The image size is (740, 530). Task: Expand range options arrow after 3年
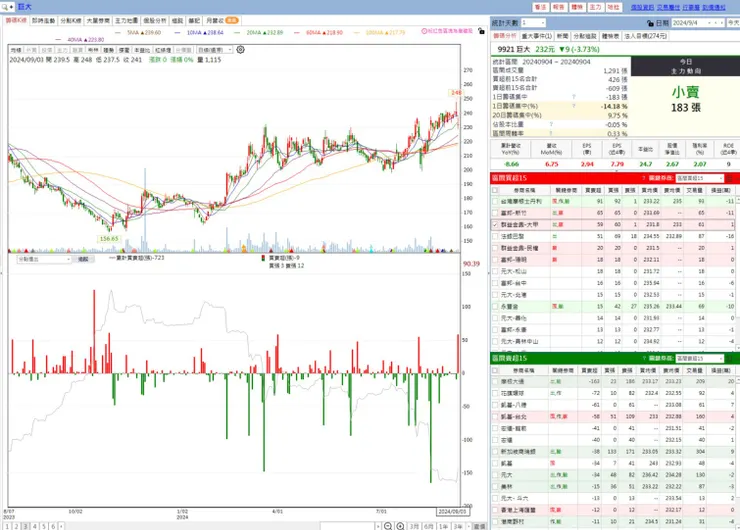[469, 526]
